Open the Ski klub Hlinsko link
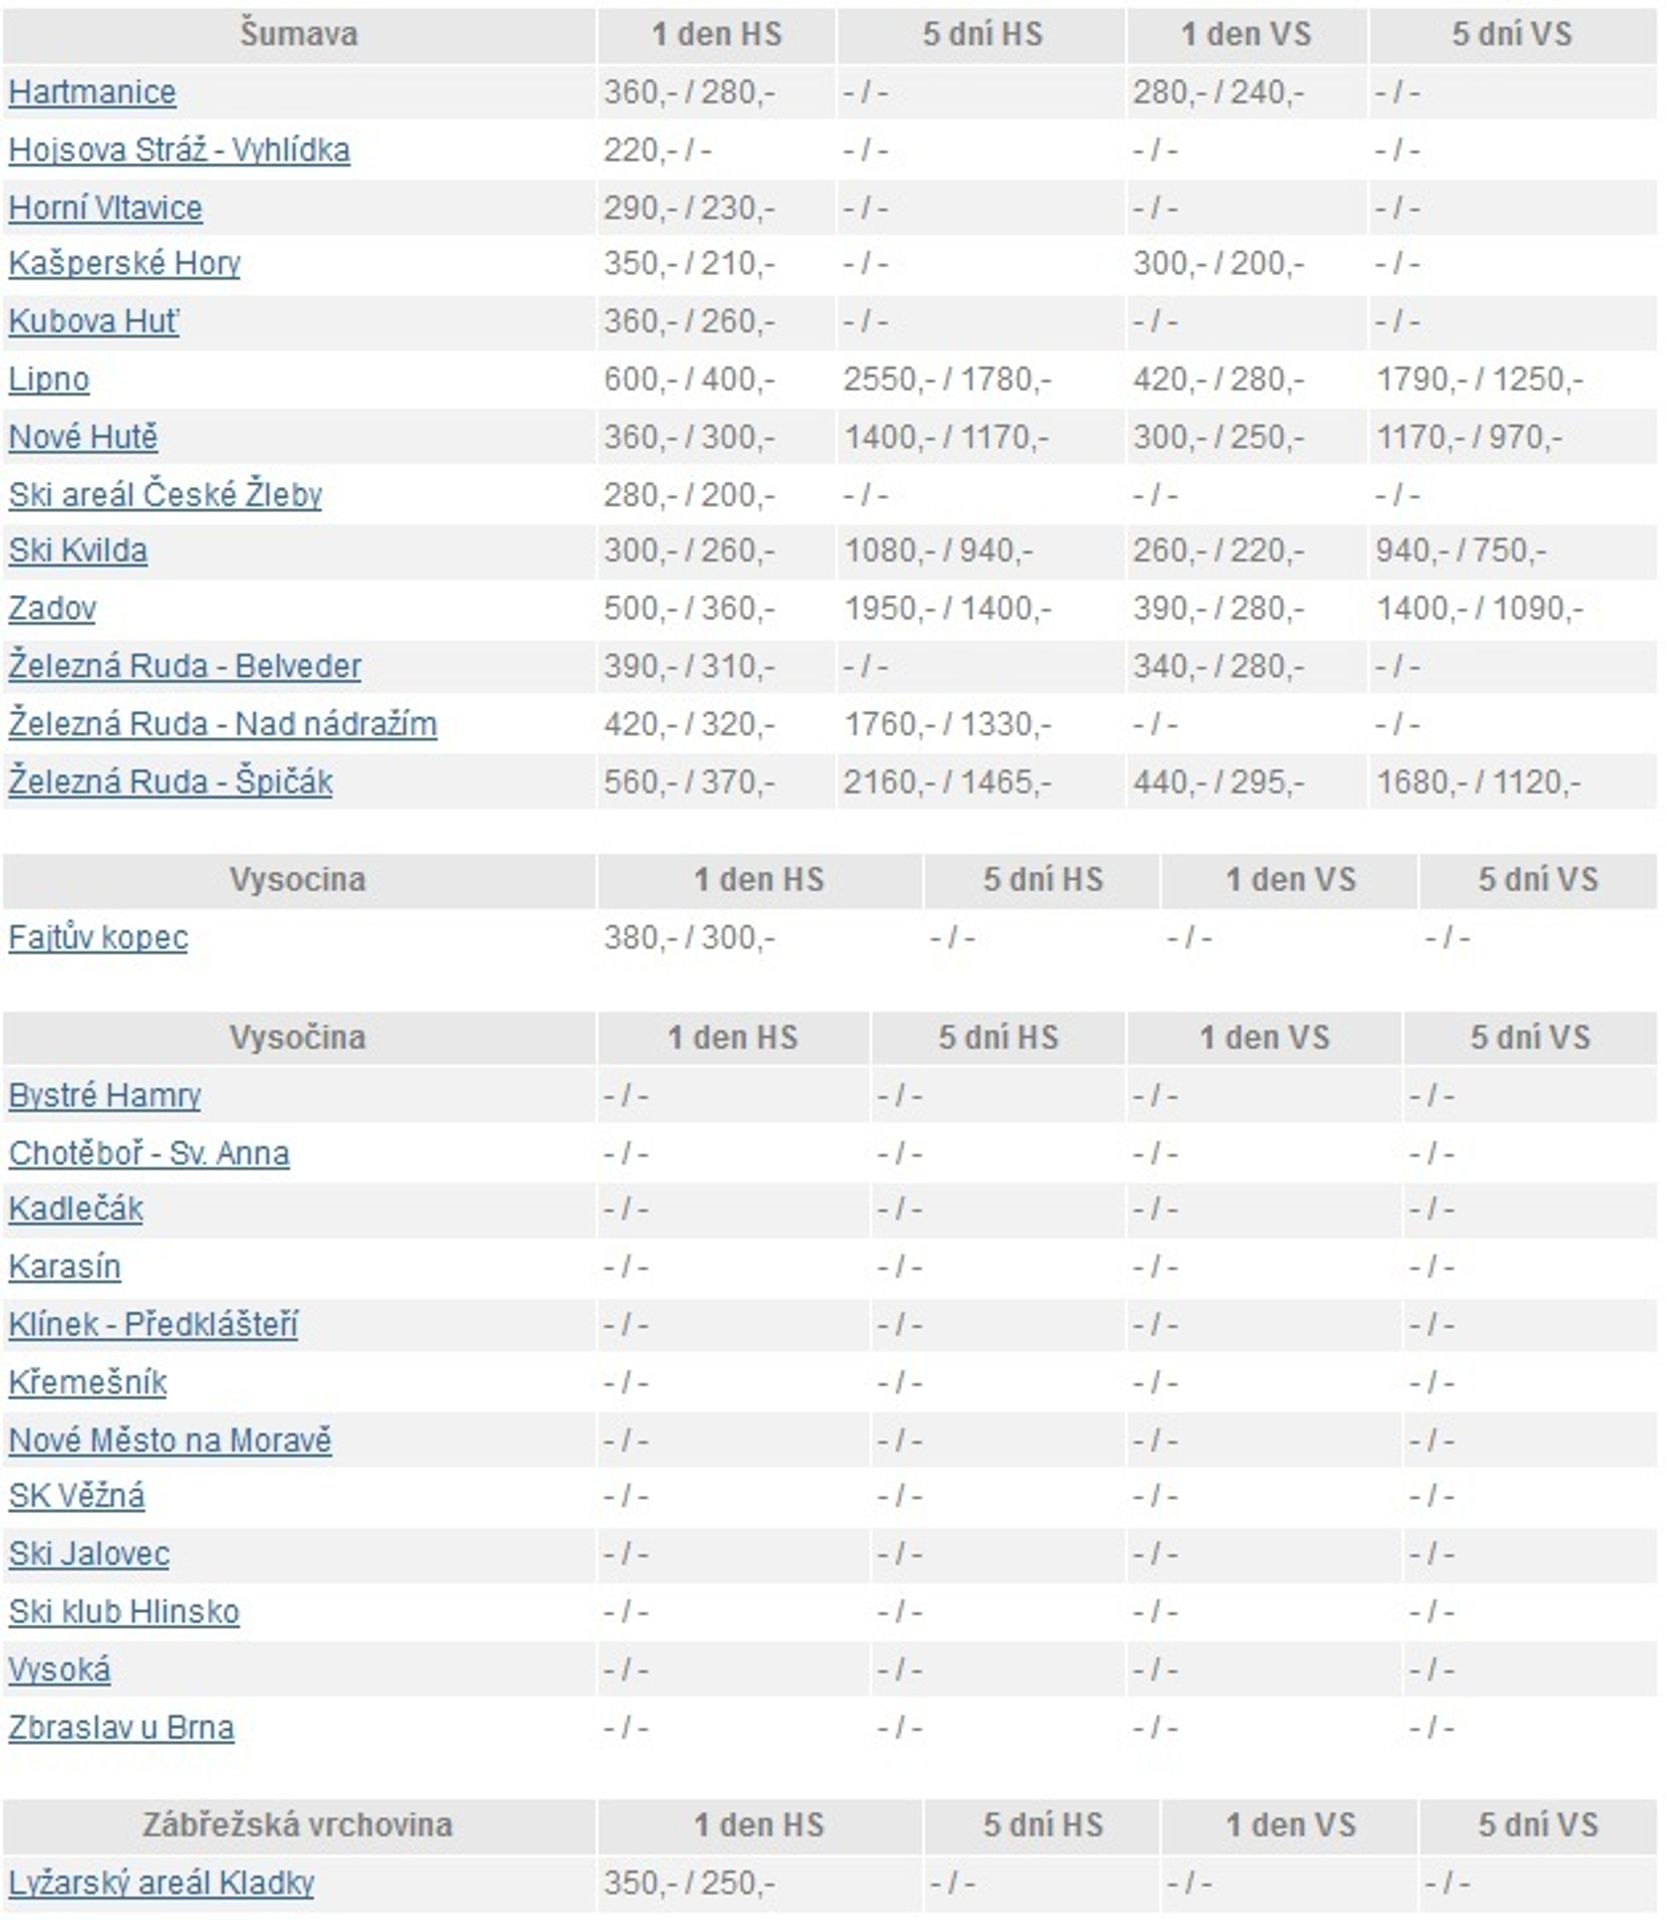Viewport: 1667px width, 1920px height. (124, 1612)
